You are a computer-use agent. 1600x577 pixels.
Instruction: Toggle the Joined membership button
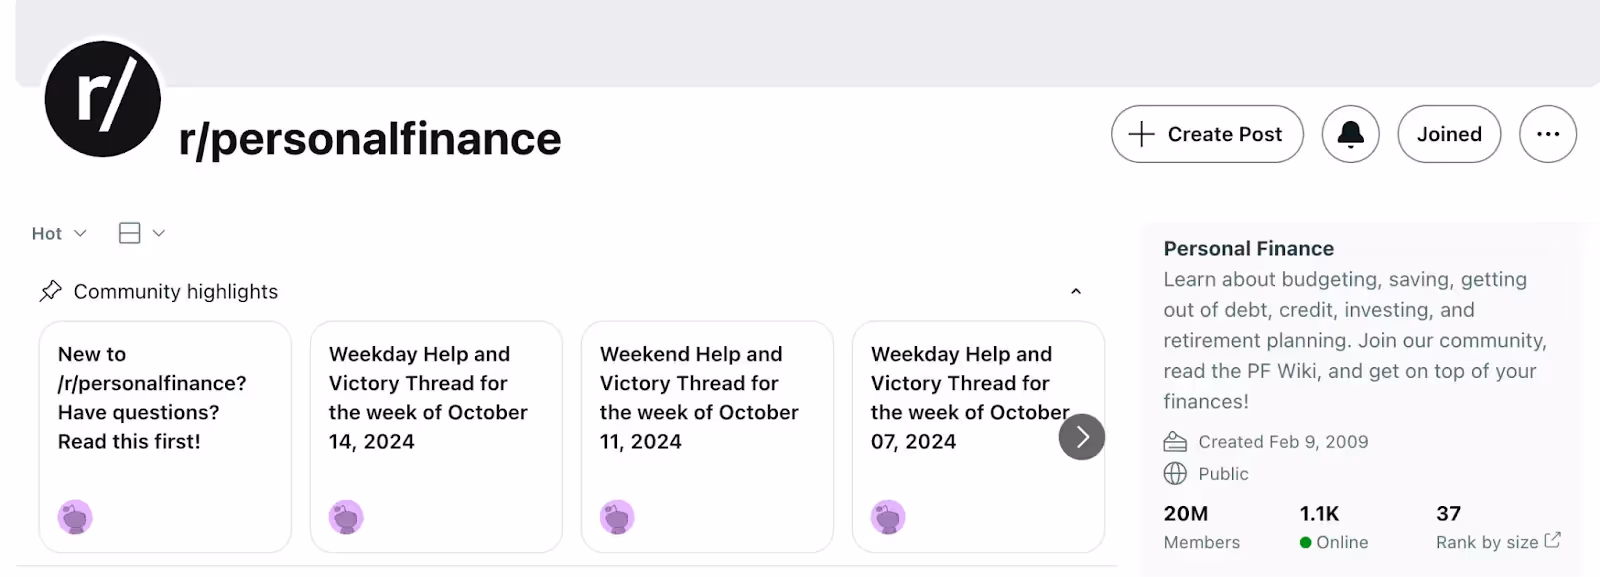pos(1448,134)
